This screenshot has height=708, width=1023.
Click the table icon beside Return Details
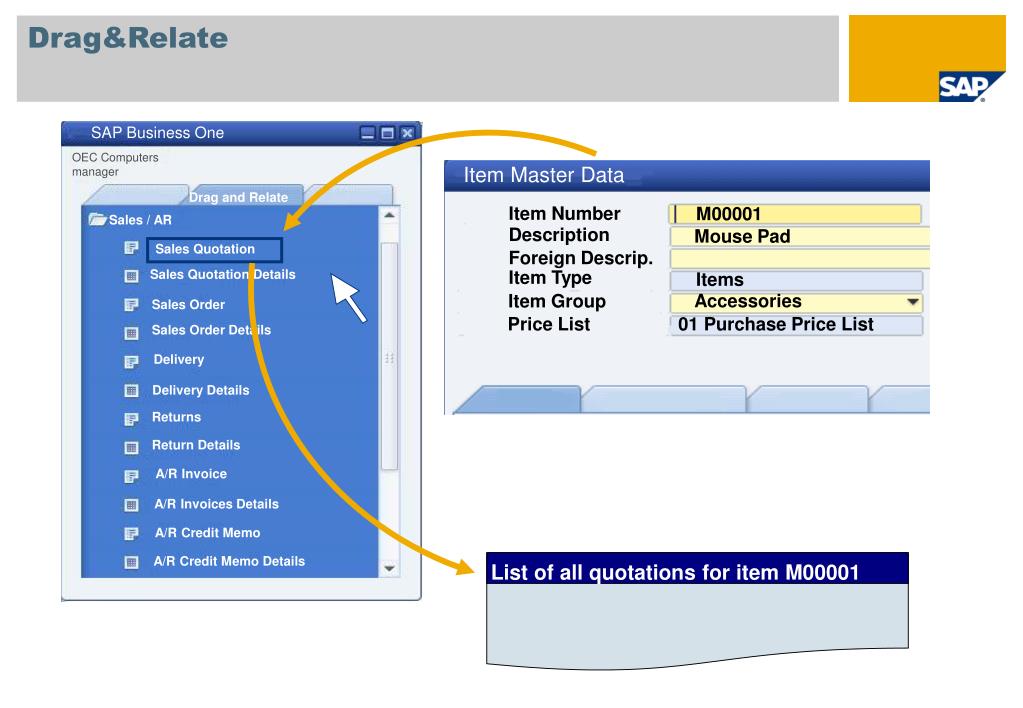click(131, 448)
